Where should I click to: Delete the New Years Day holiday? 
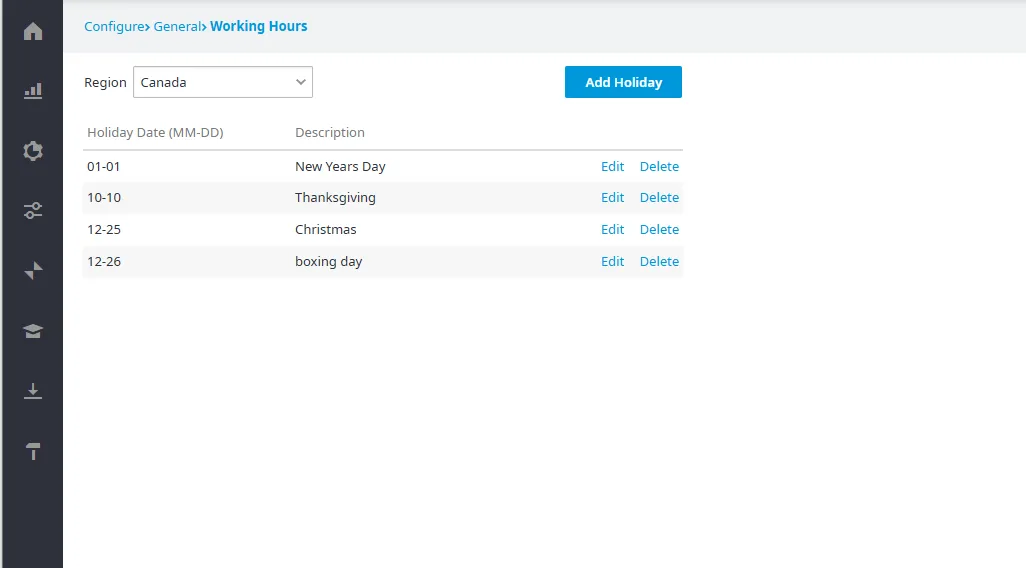659,166
